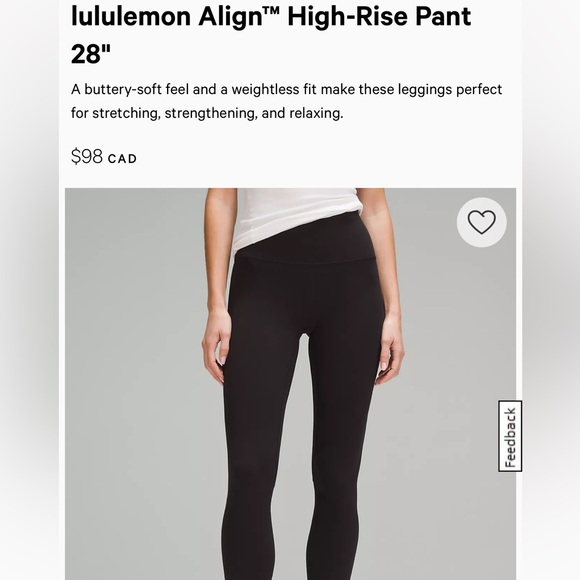This screenshot has height=580, width=580.
Task: Add leggings to wishlist with heart icon
Action: coord(481,222)
